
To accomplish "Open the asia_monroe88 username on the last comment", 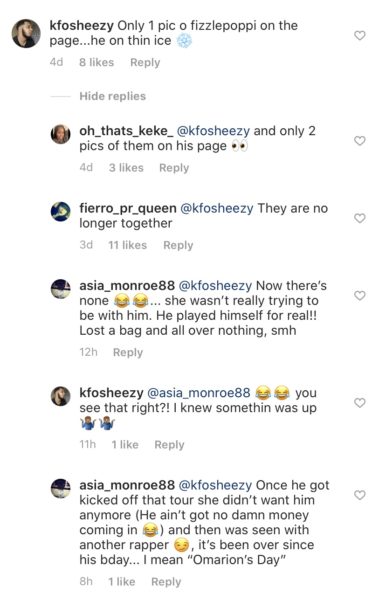I will [x=127, y=485].
